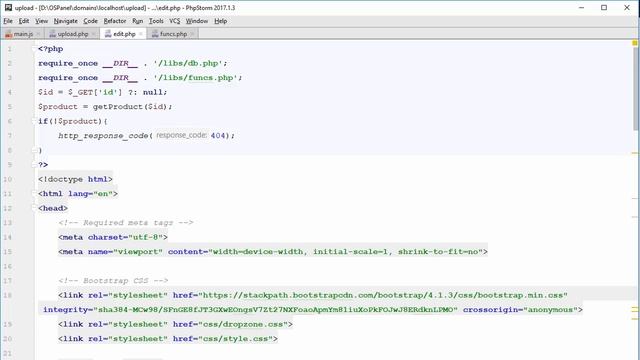
Task: Click http_response_code function name on line 7
Action: coord(103,136)
